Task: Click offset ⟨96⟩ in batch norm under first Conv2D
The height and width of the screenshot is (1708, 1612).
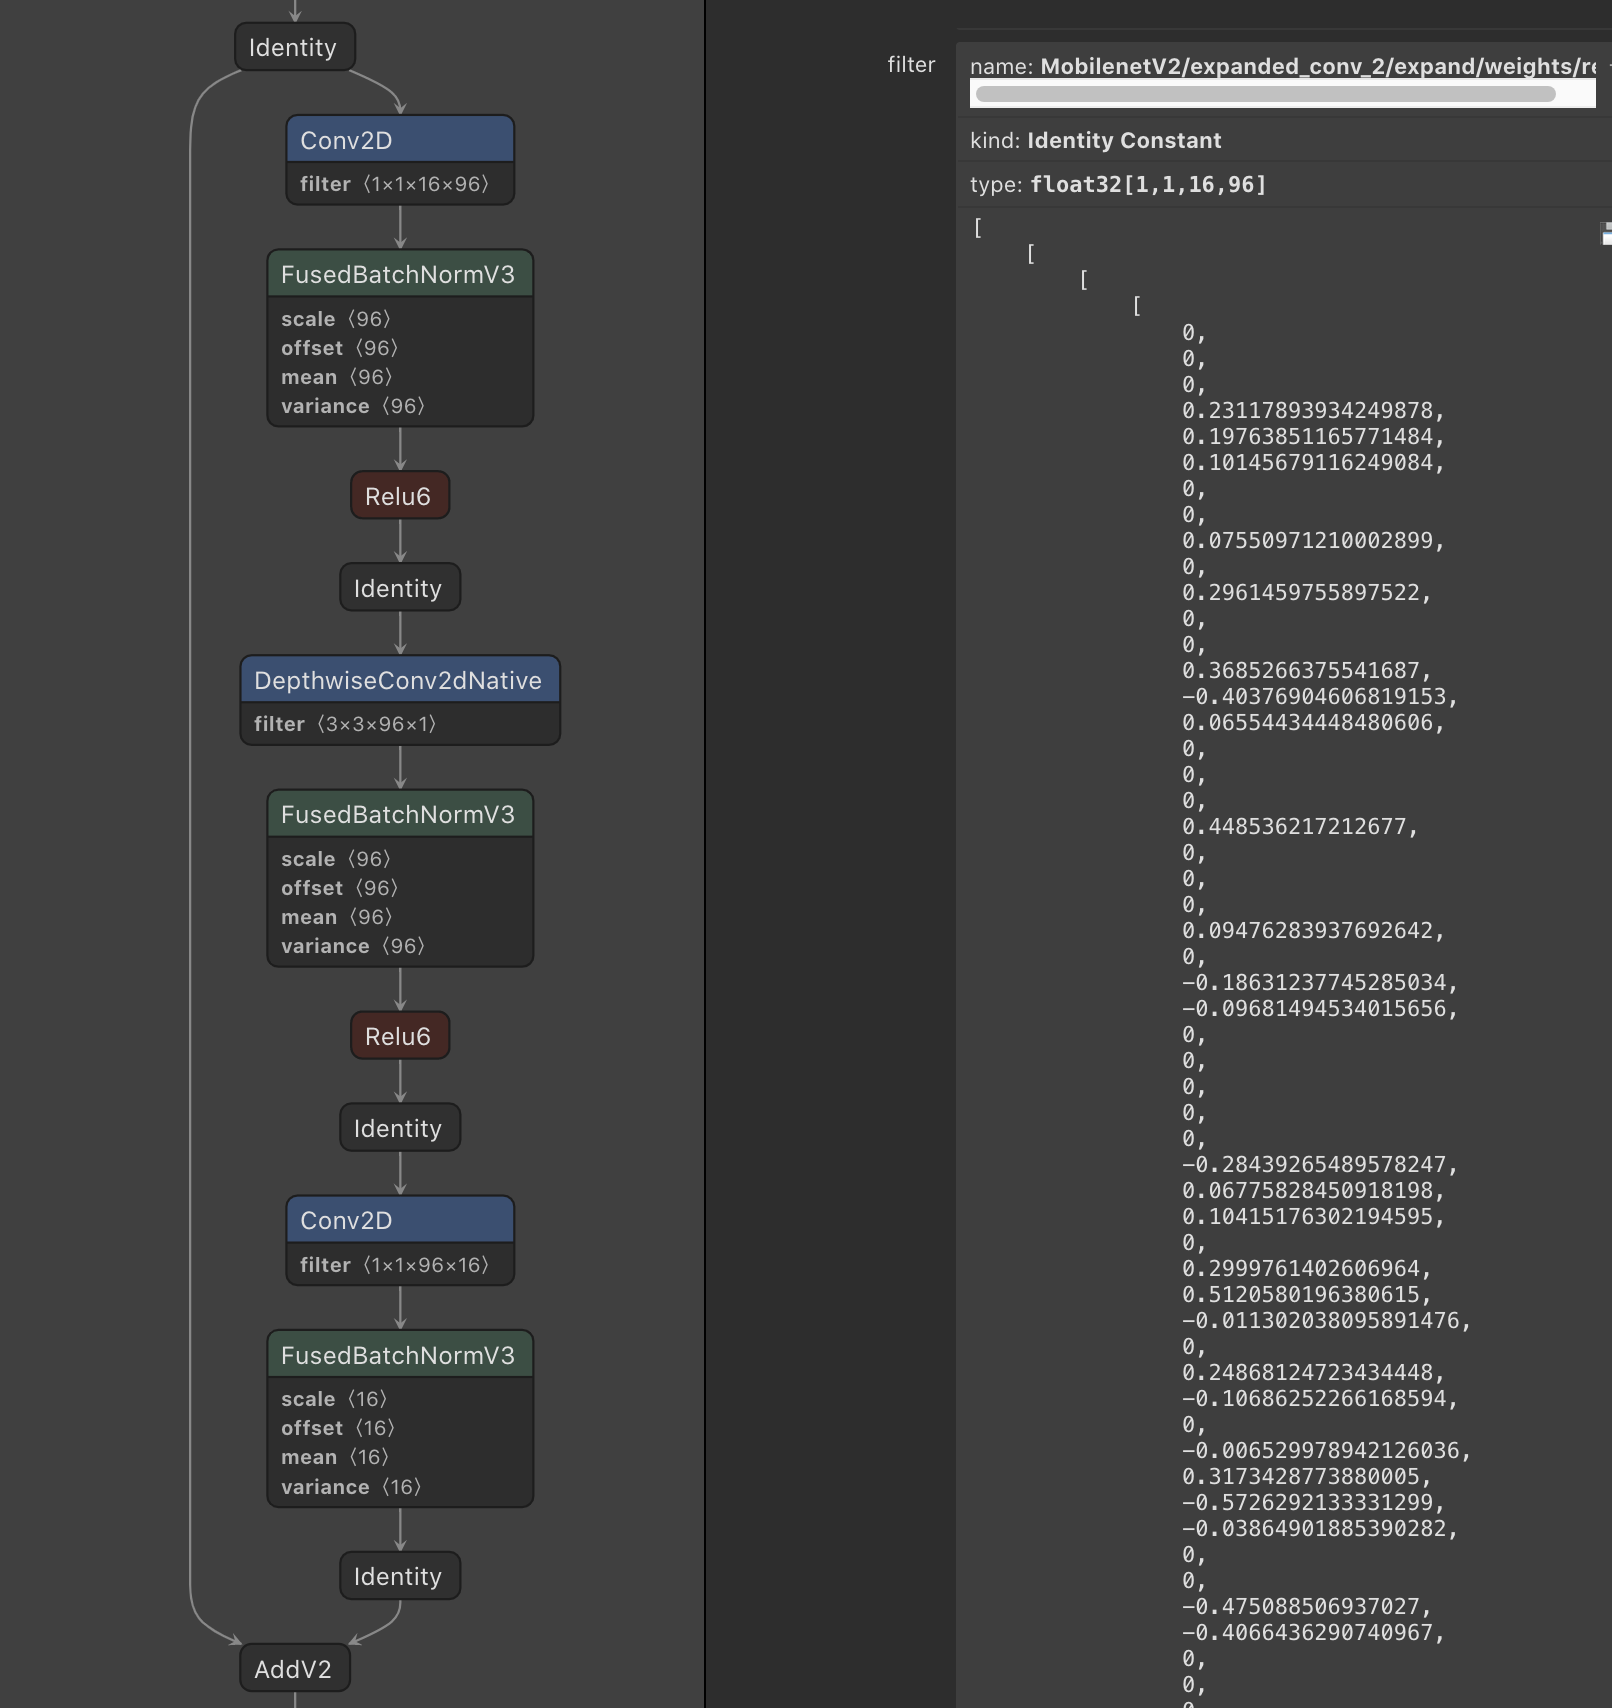Action: click(340, 348)
